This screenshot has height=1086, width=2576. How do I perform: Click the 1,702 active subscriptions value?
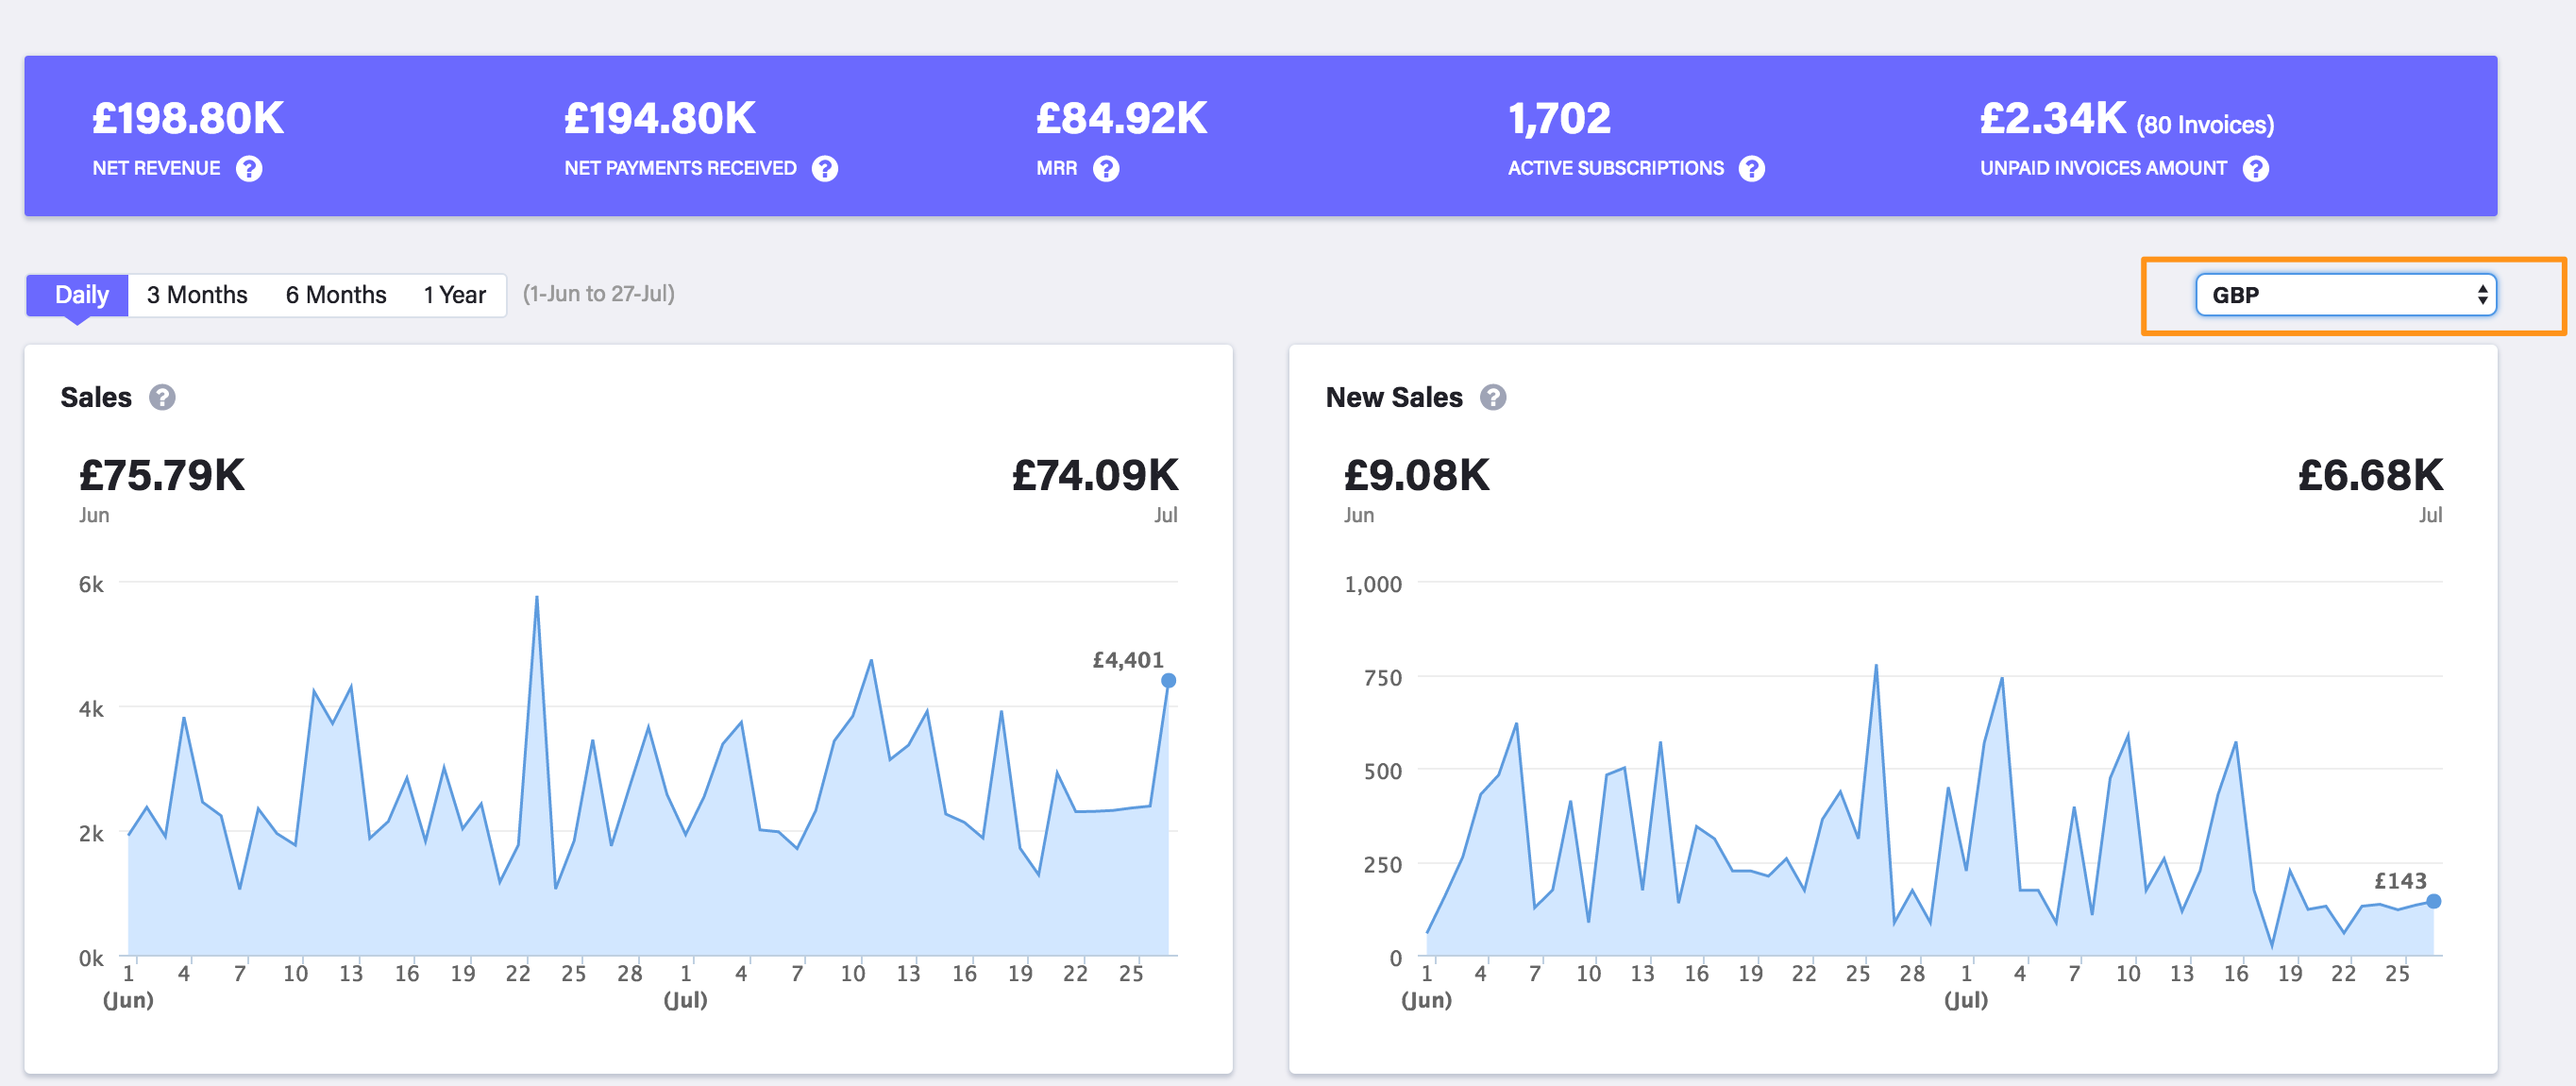point(1560,119)
